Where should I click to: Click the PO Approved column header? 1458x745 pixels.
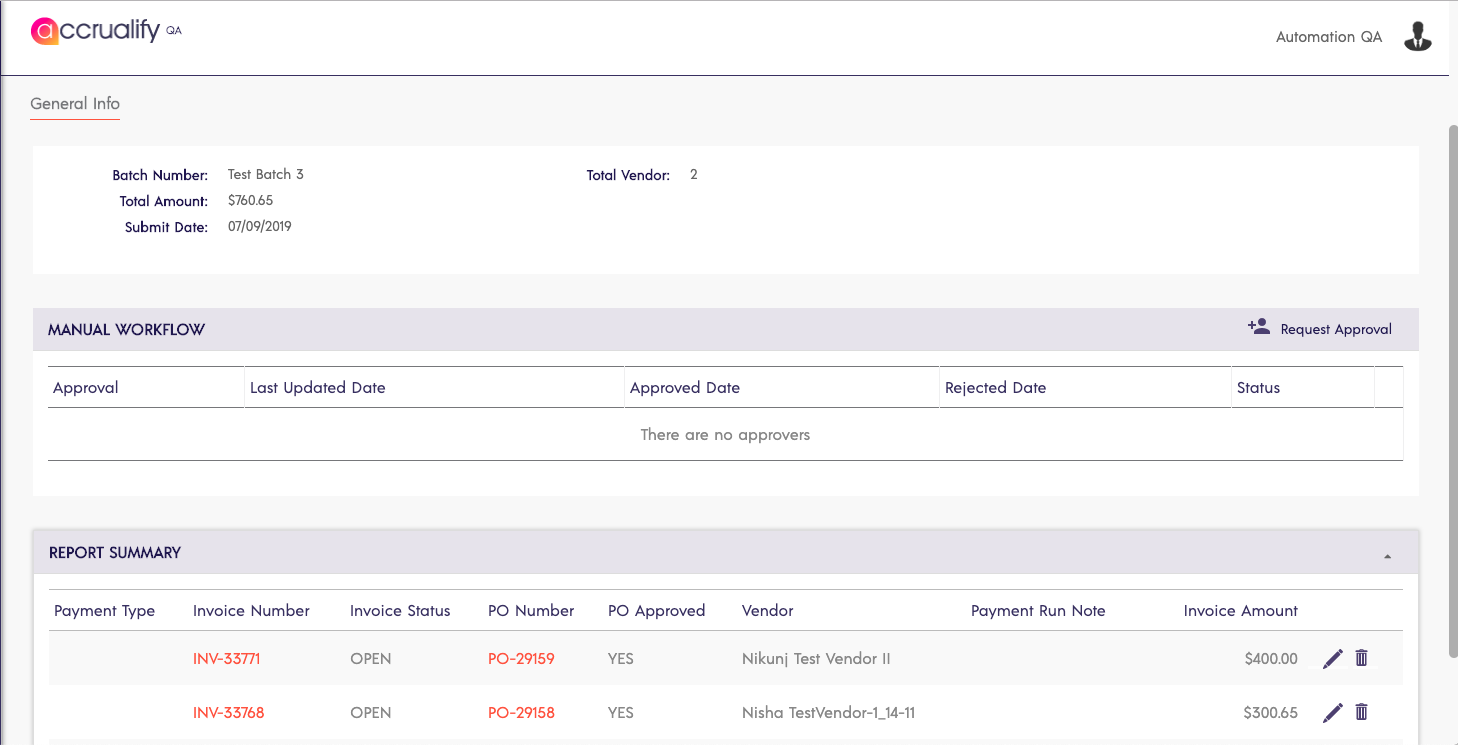(x=656, y=611)
